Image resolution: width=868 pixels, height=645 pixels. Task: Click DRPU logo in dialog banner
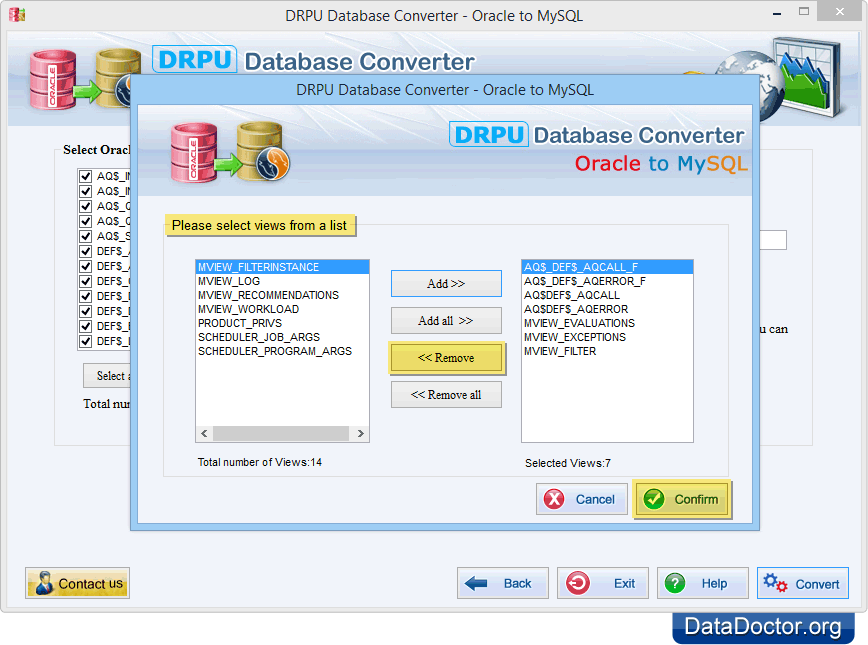pos(489,135)
